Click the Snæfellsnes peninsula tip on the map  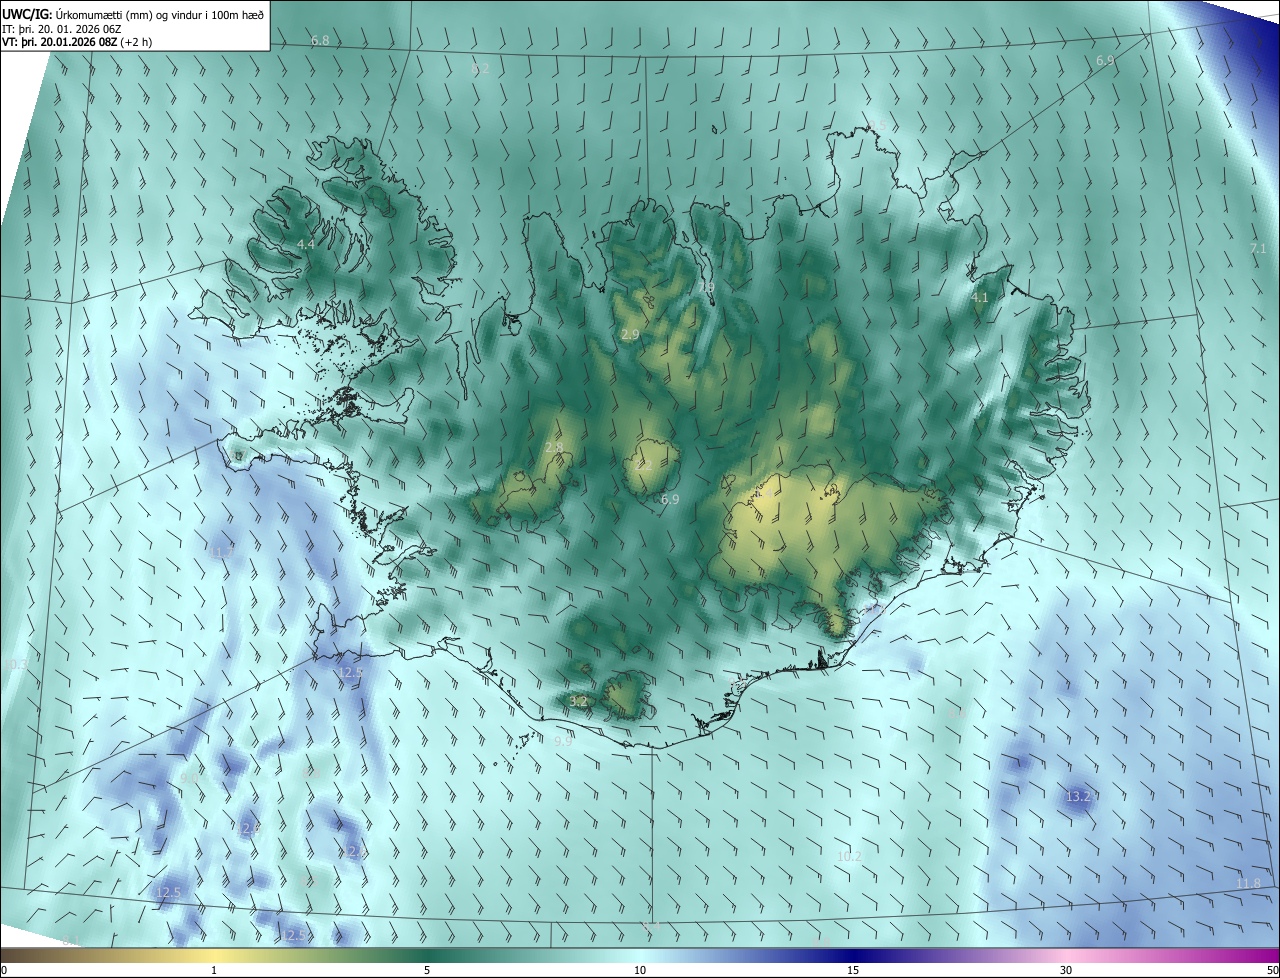coord(237,454)
